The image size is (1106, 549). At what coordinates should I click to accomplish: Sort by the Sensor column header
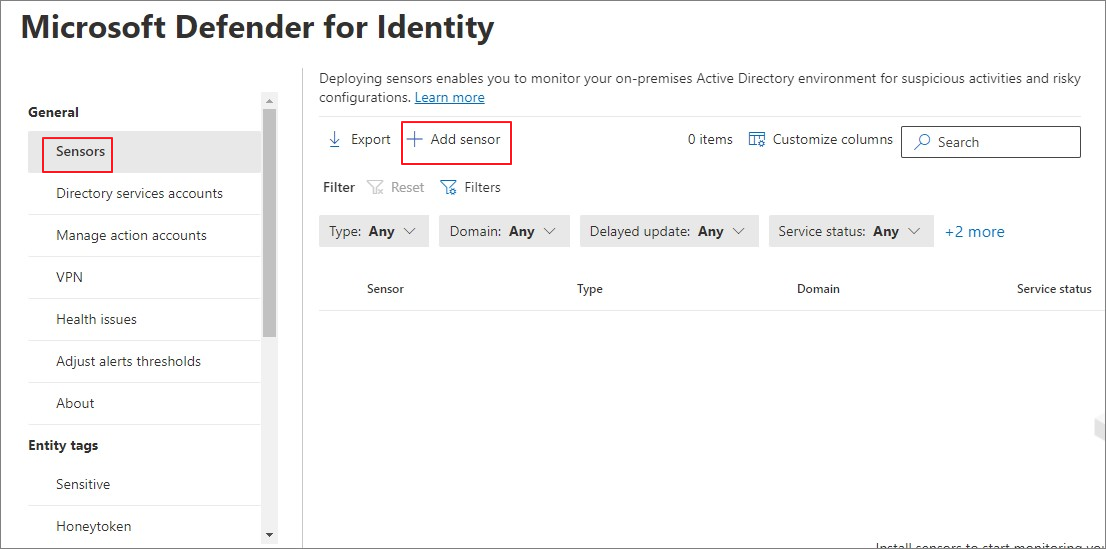tap(385, 289)
